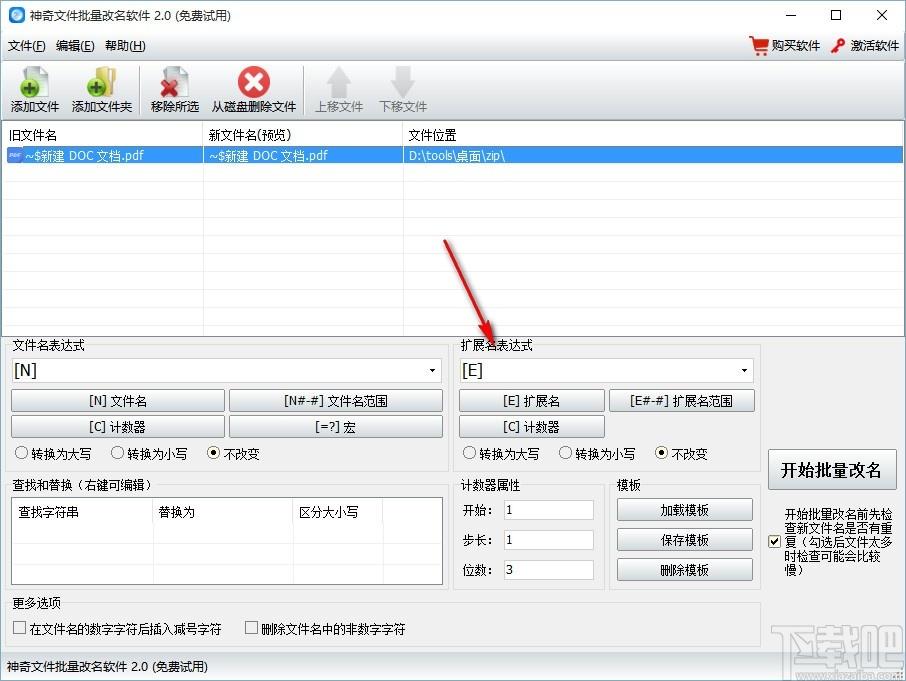Toggle the duplicate-name check before renaming checkbox
The height and width of the screenshot is (681, 906).
774,541
